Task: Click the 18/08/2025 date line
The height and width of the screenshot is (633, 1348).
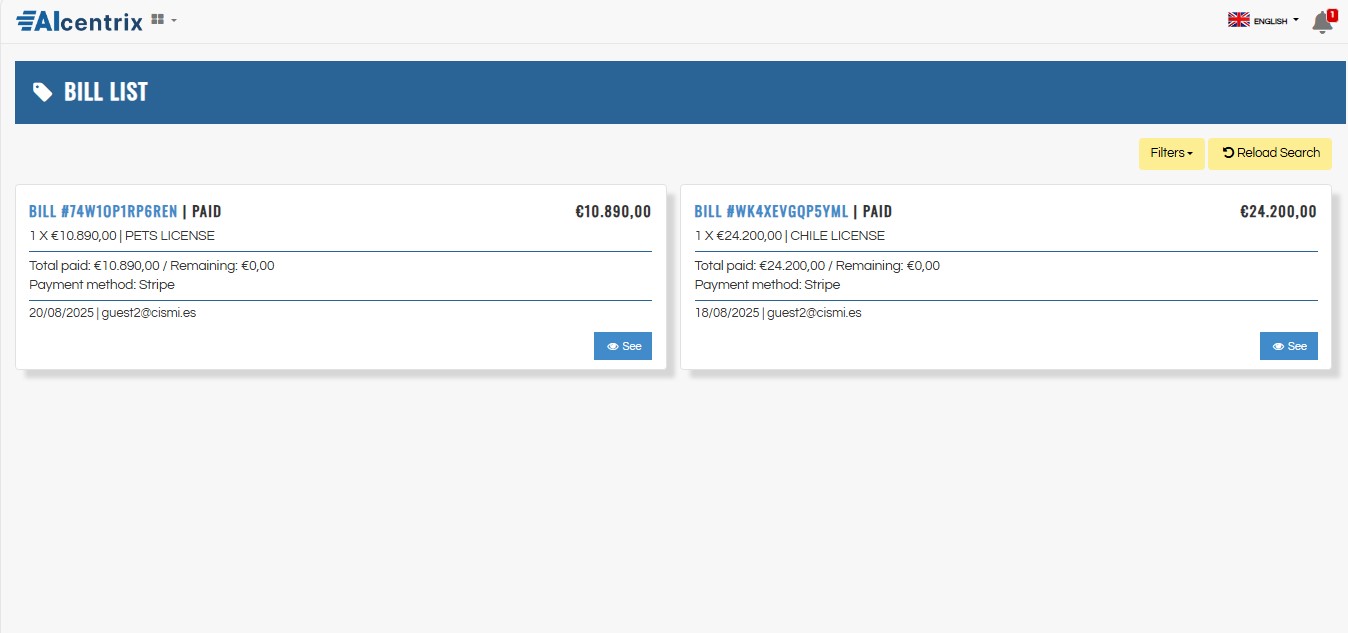Action: tap(726, 312)
